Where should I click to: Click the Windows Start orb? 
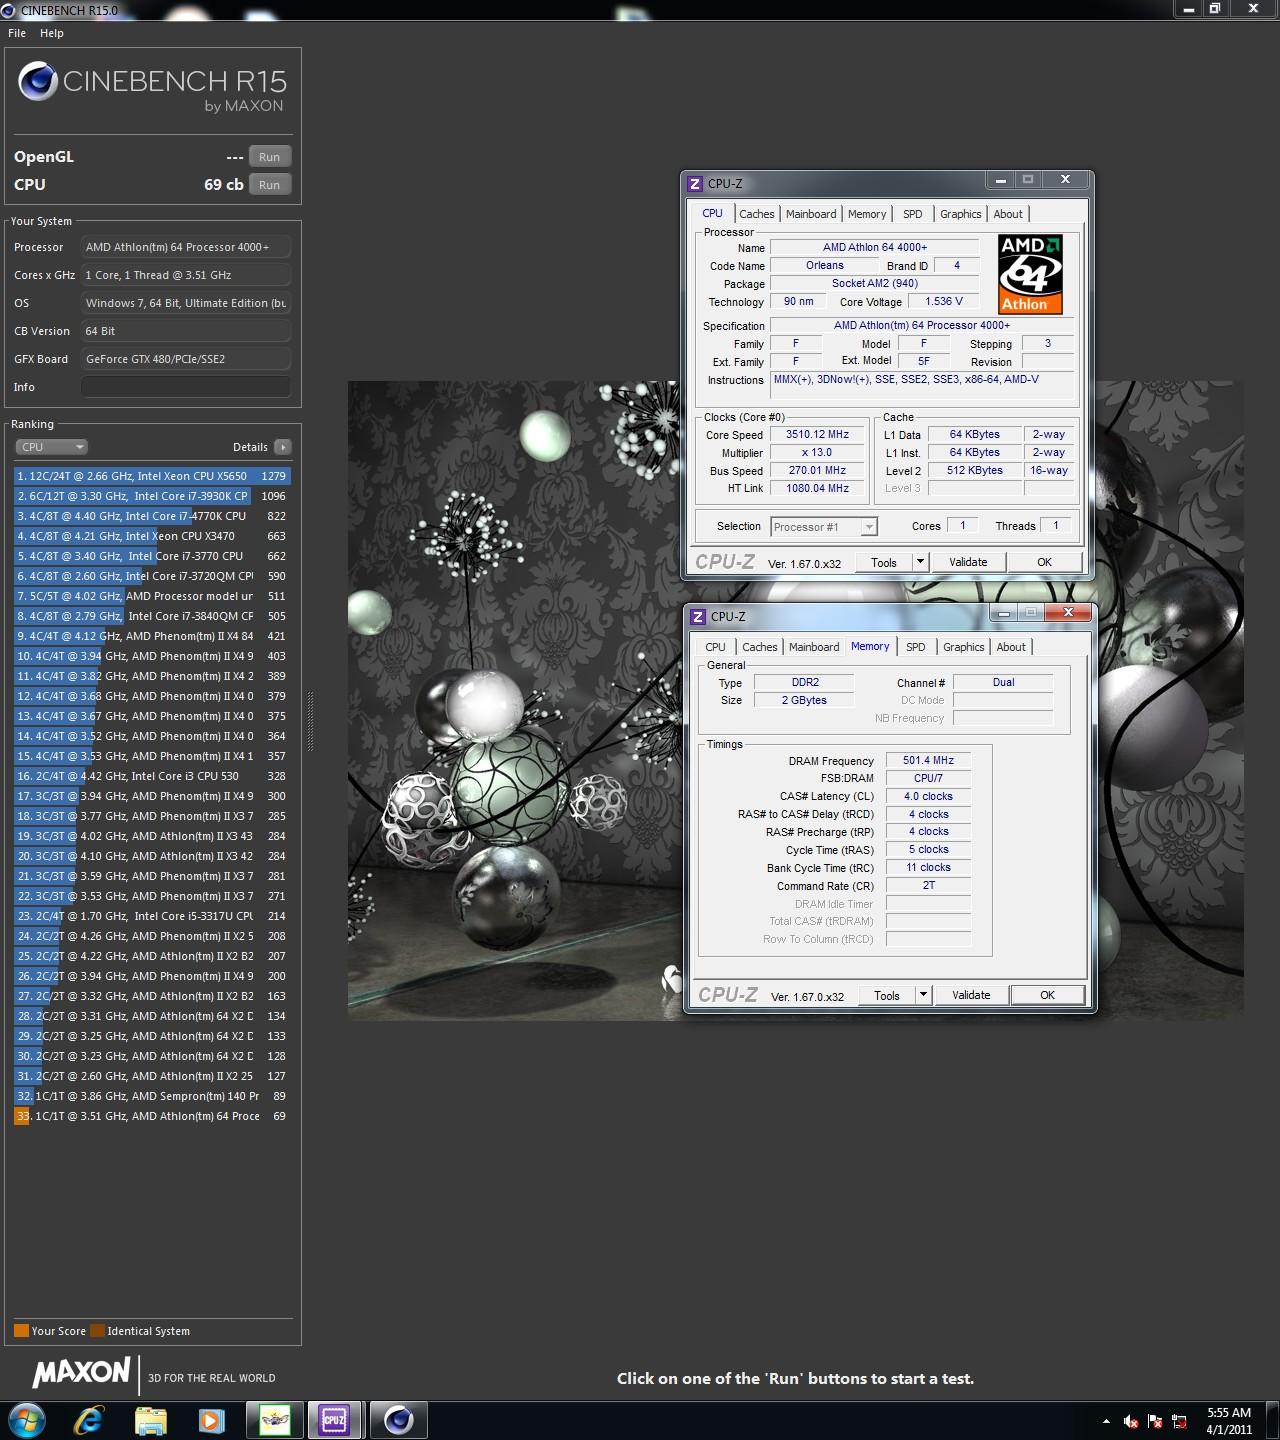point(27,1420)
